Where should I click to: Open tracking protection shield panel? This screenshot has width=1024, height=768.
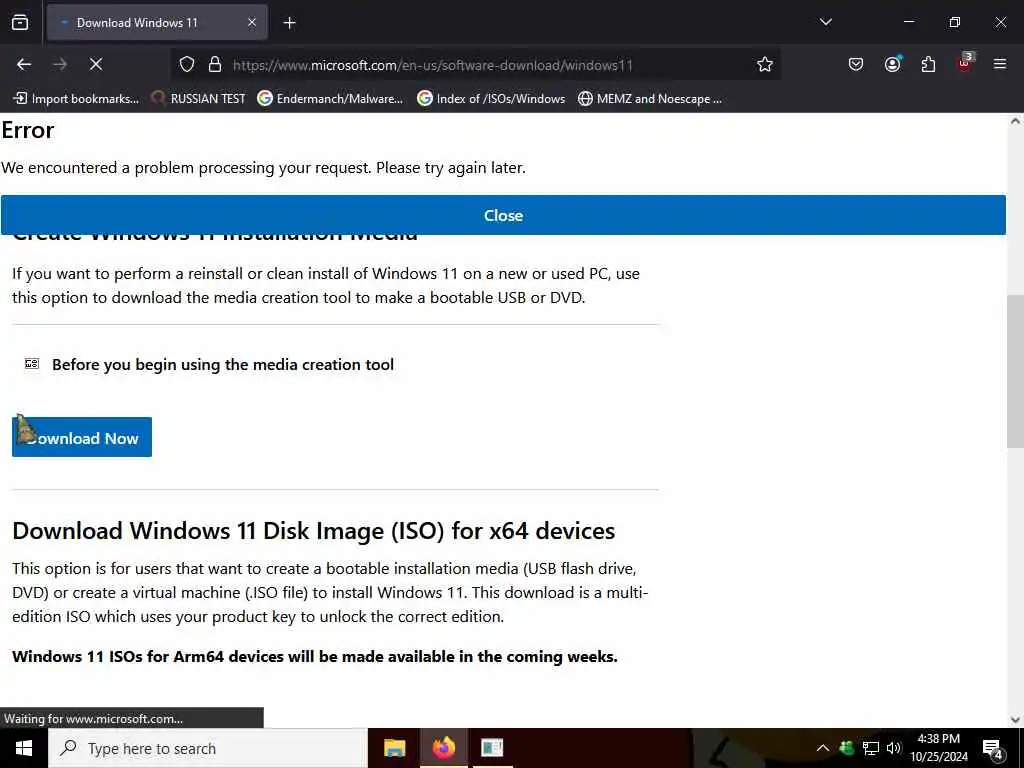coord(187,65)
